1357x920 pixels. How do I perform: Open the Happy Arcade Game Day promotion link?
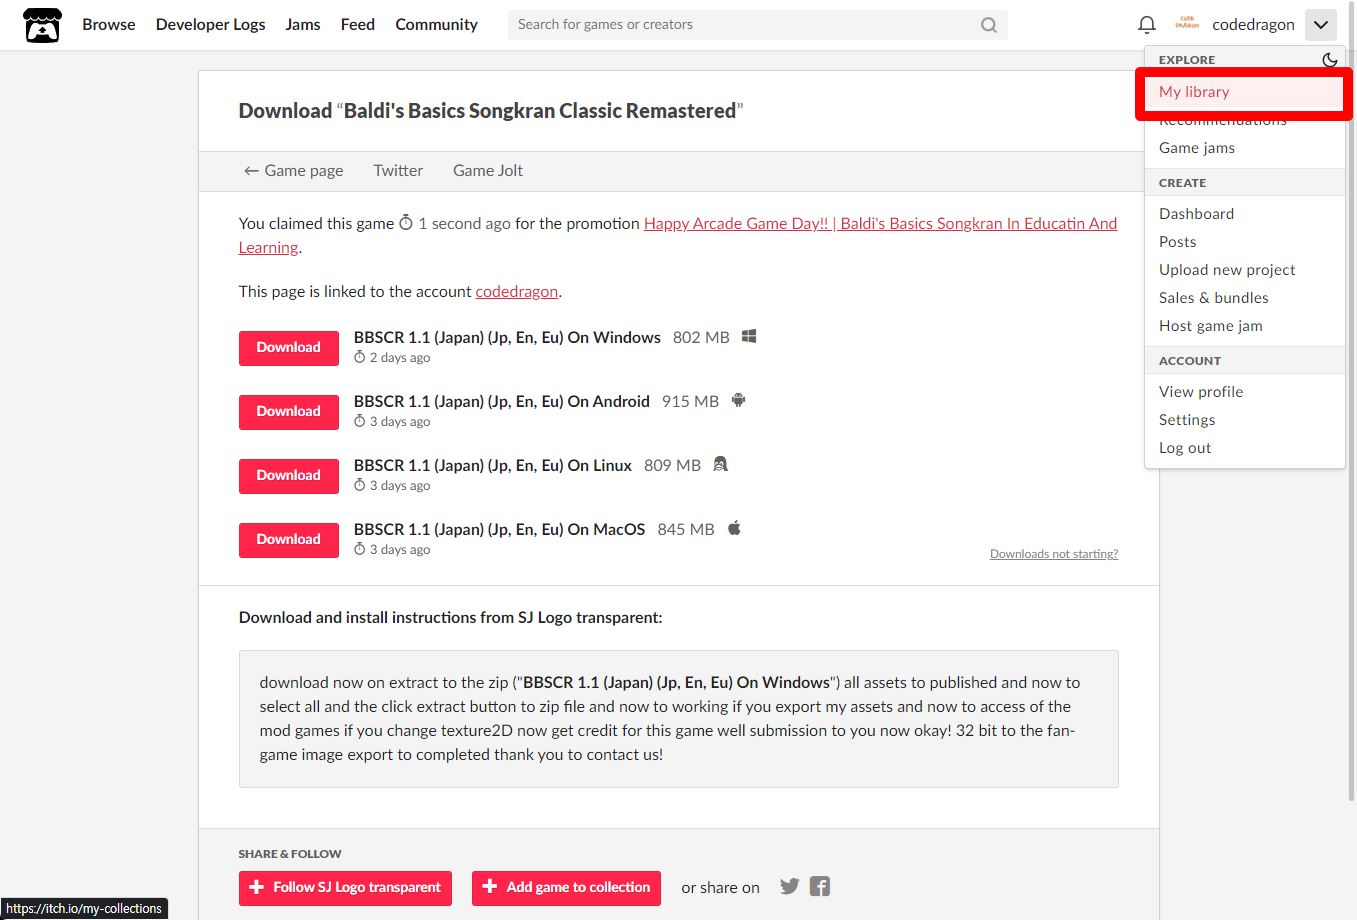pyautogui.click(x=880, y=224)
